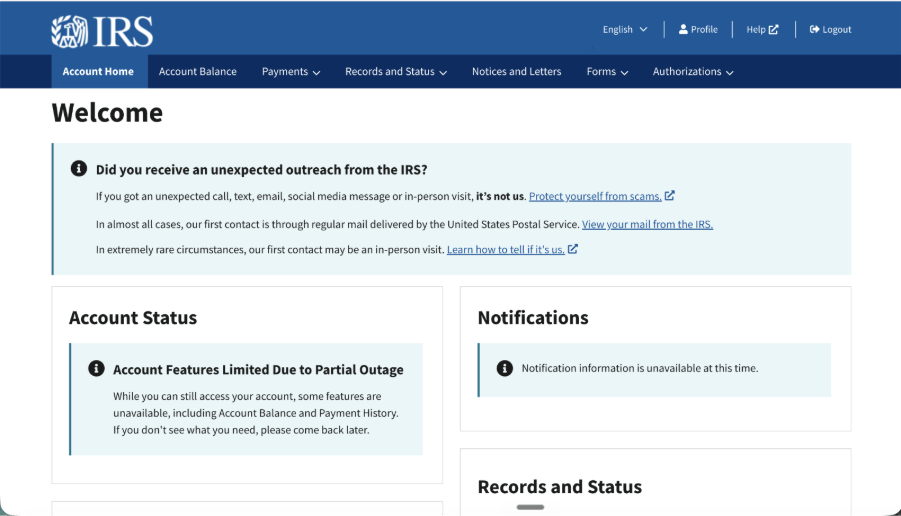The image size is (901, 516).
Task: Open the Notices and Letters tab
Action: [517, 72]
